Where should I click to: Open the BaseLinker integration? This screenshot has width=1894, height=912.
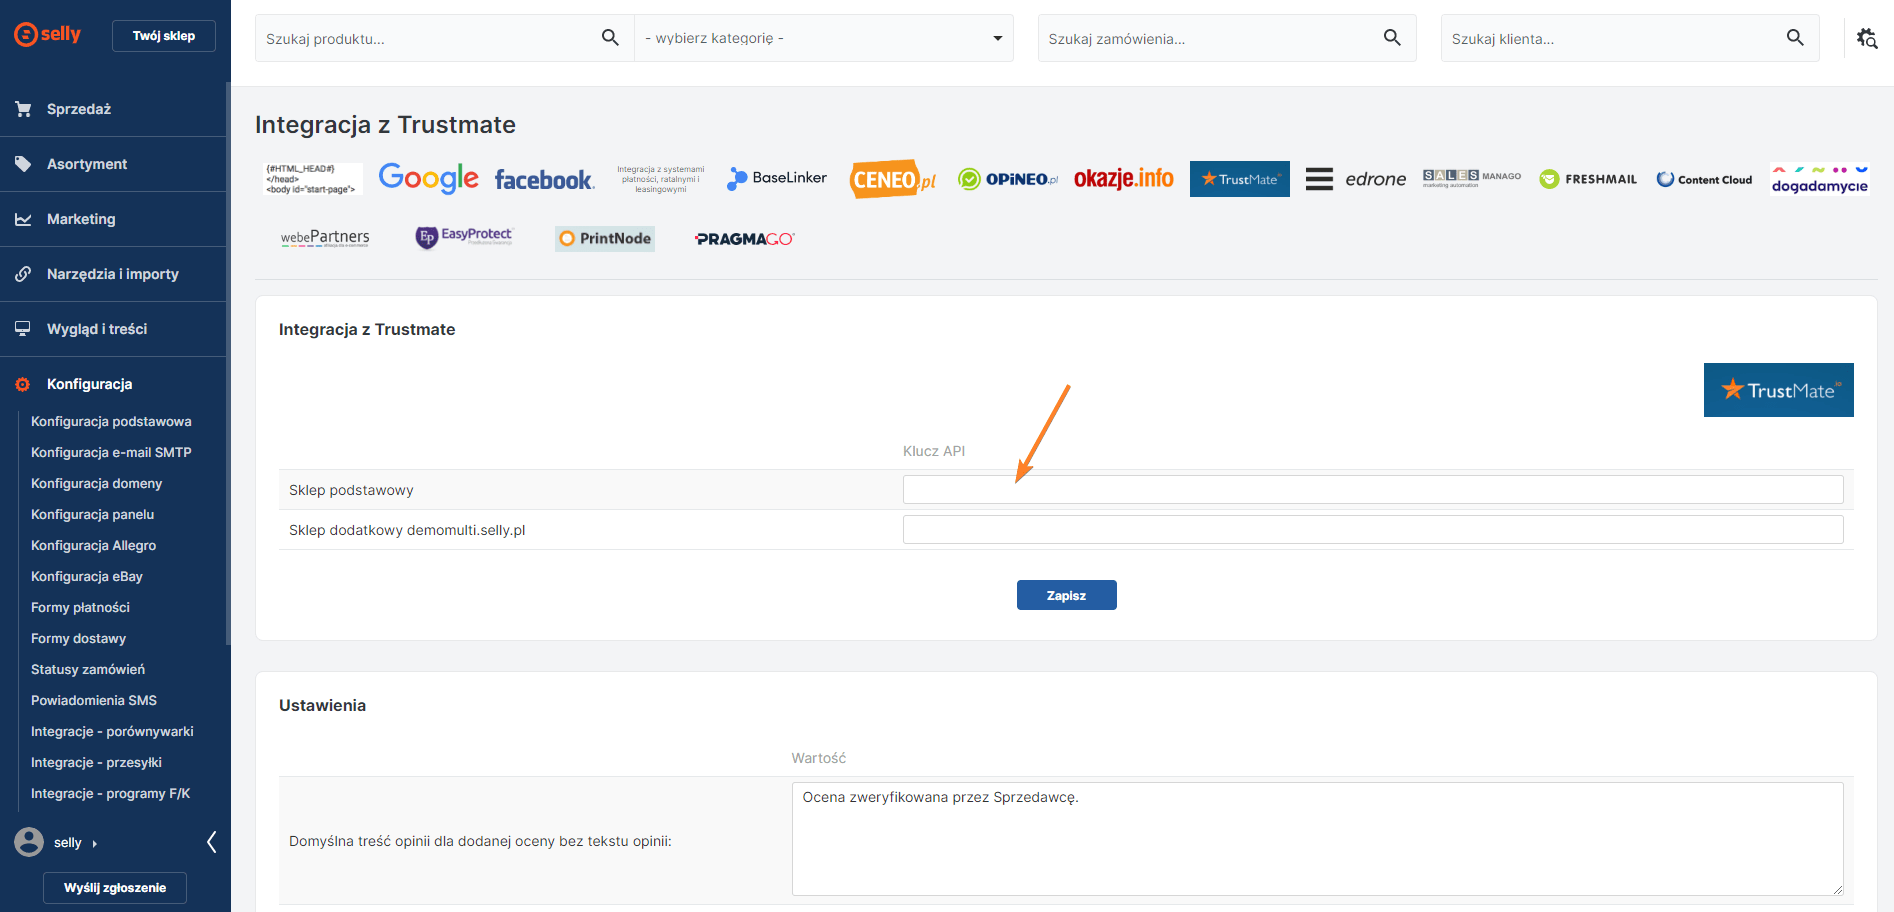pos(777,178)
